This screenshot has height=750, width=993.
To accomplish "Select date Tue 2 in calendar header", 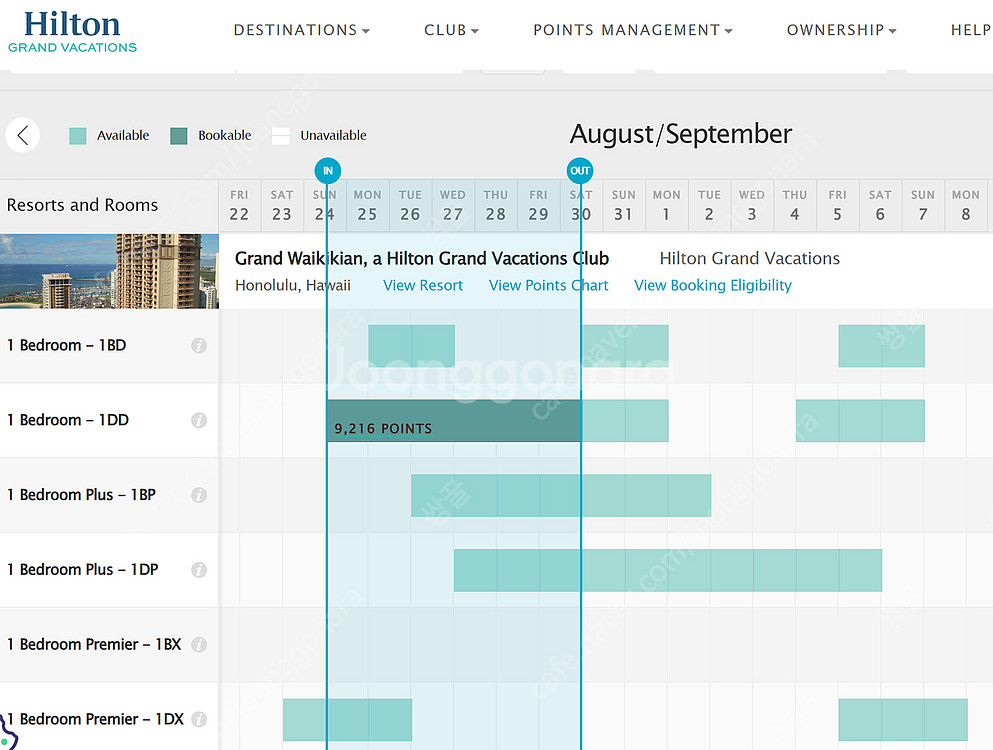I will [709, 205].
